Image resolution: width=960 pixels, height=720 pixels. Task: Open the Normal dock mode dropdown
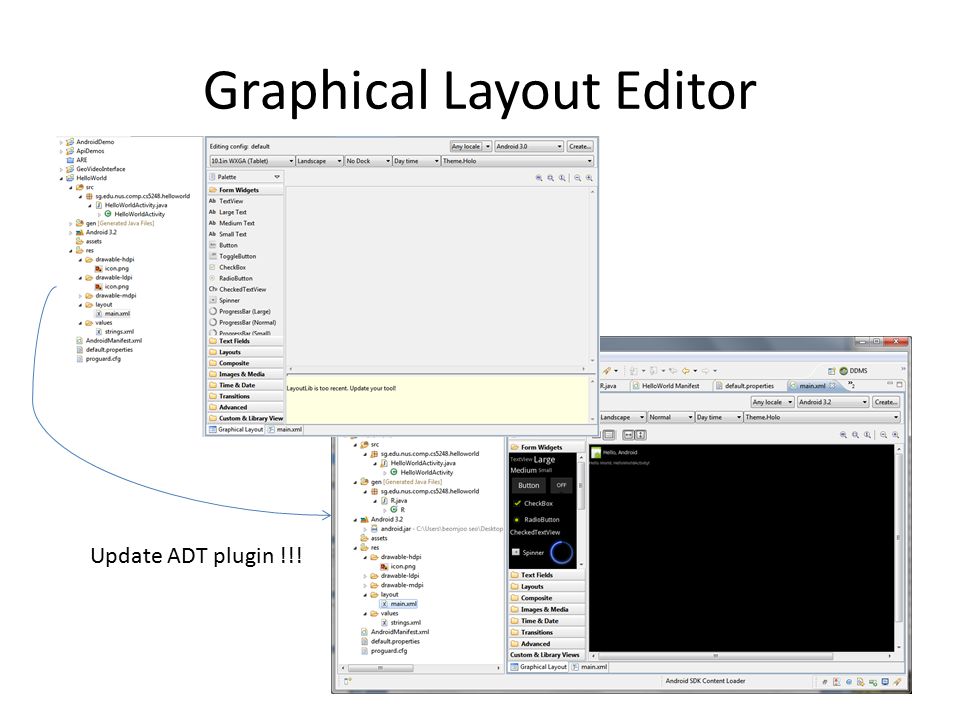670,417
